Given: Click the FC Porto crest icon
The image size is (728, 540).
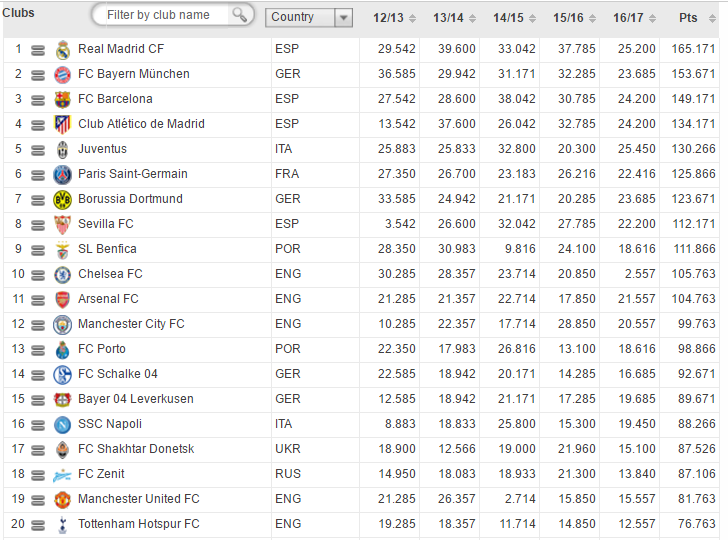Looking at the screenshot, I should click(63, 349).
